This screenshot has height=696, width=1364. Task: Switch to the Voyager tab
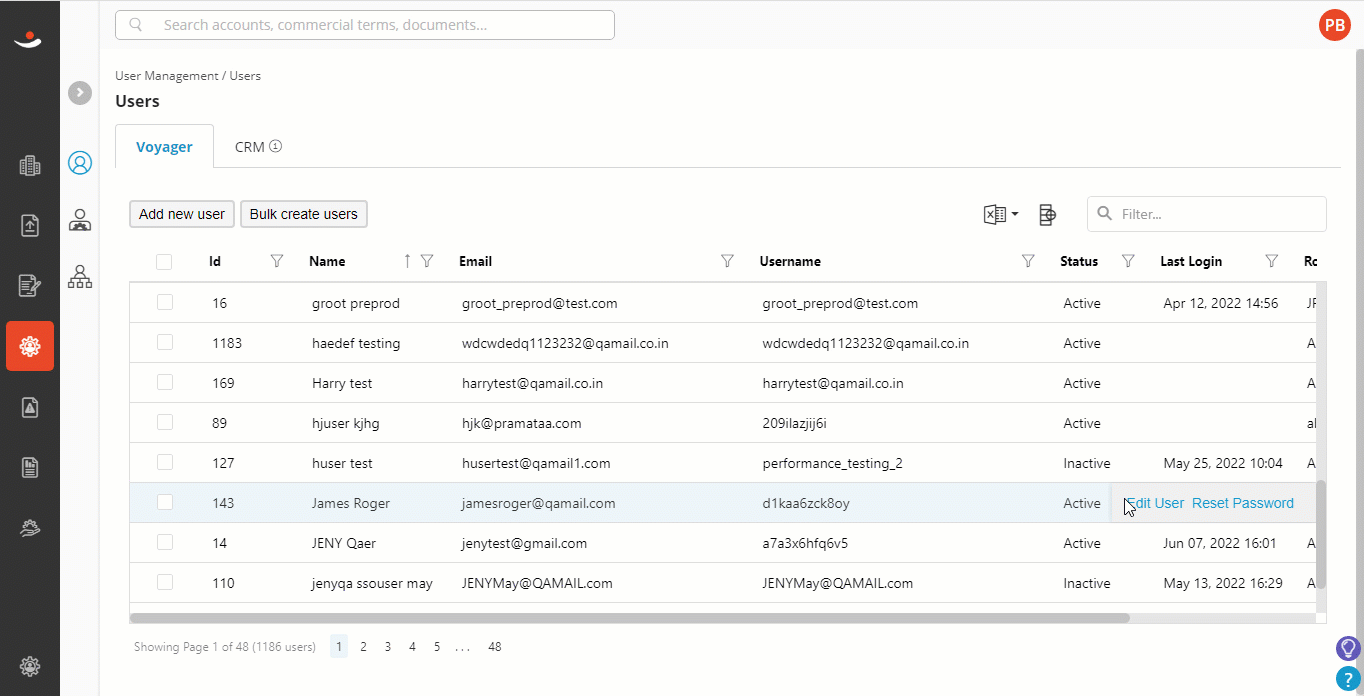click(x=164, y=146)
